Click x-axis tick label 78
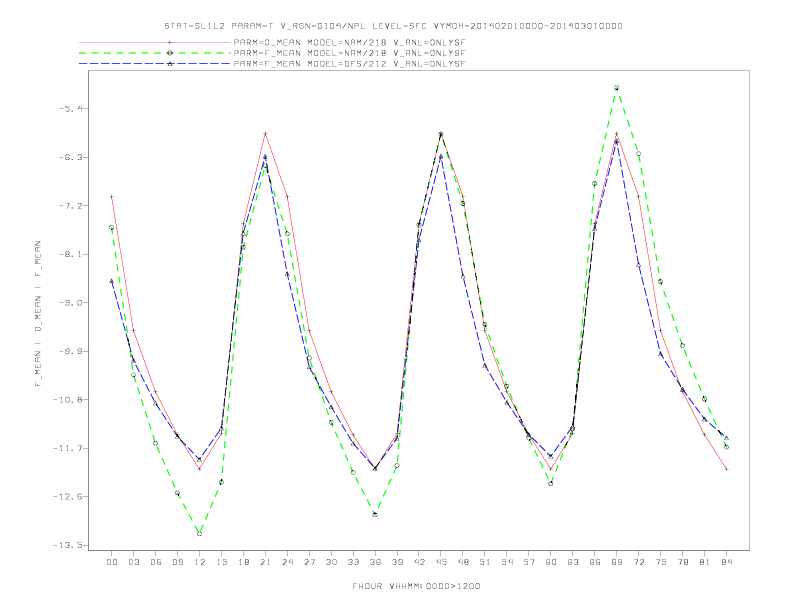Screen dimensions: 792x612 (x=683, y=562)
